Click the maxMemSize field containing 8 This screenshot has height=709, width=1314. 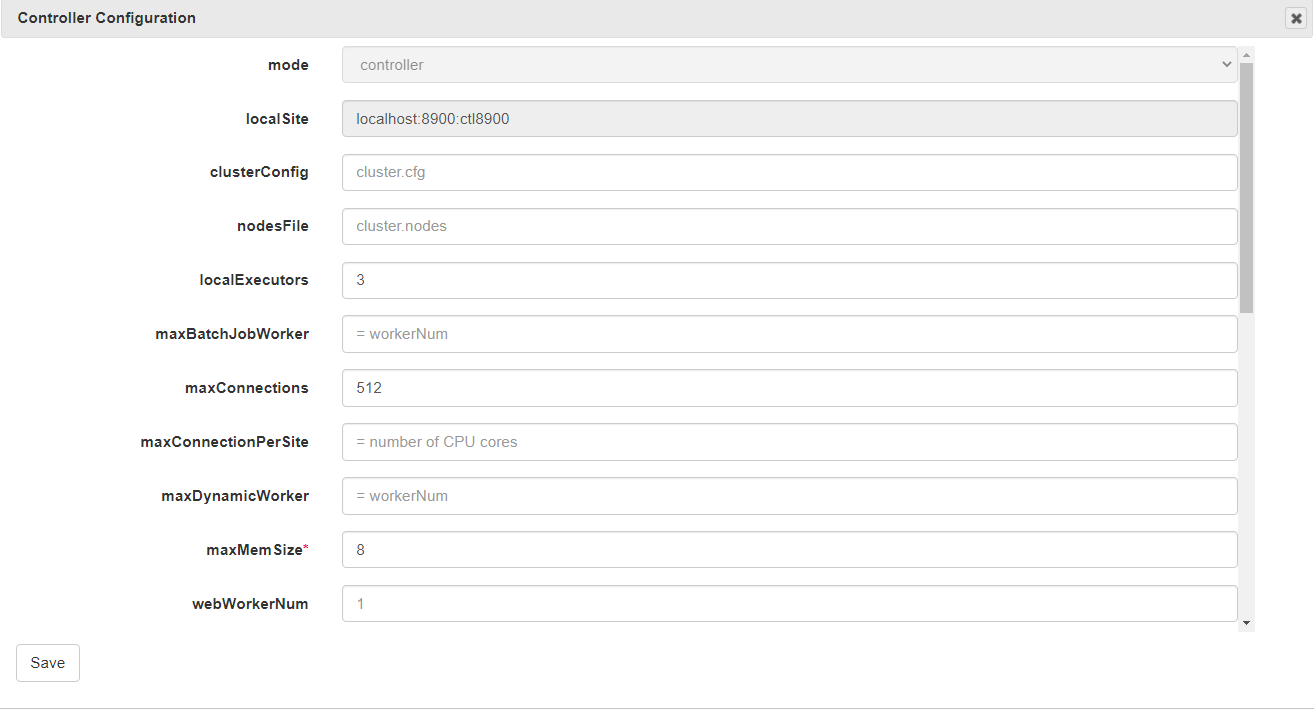click(789, 551)
